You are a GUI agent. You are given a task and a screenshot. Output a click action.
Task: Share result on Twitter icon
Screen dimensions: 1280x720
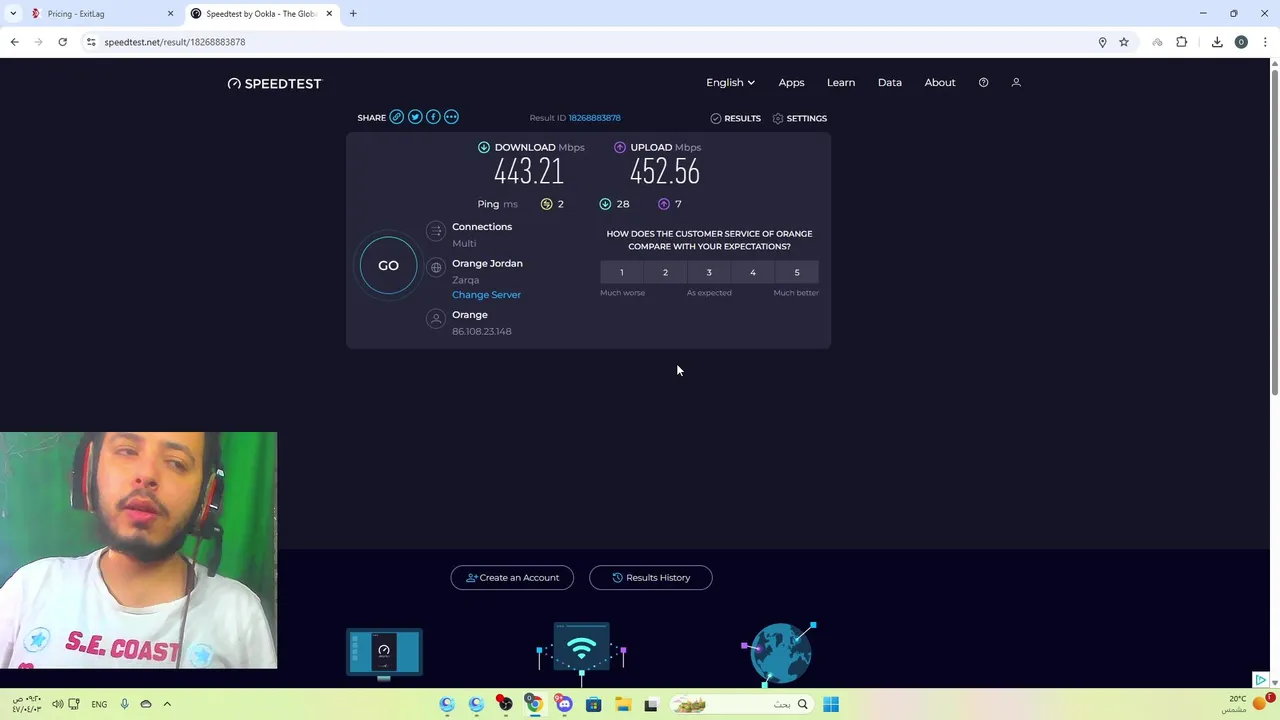point(415,117)
